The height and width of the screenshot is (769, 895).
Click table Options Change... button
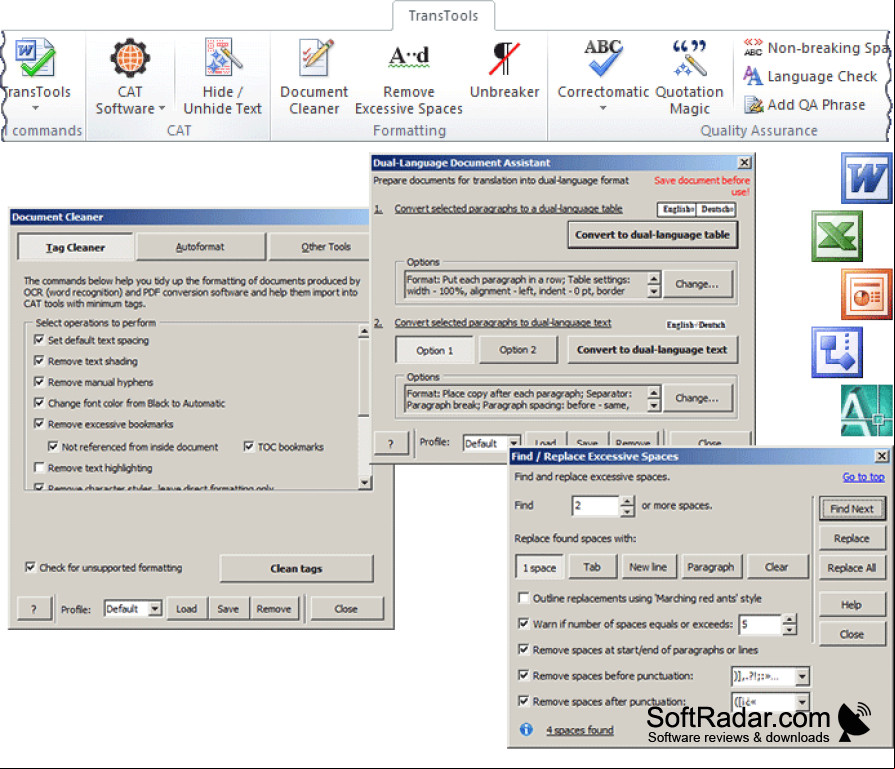[x=696, y=284]
